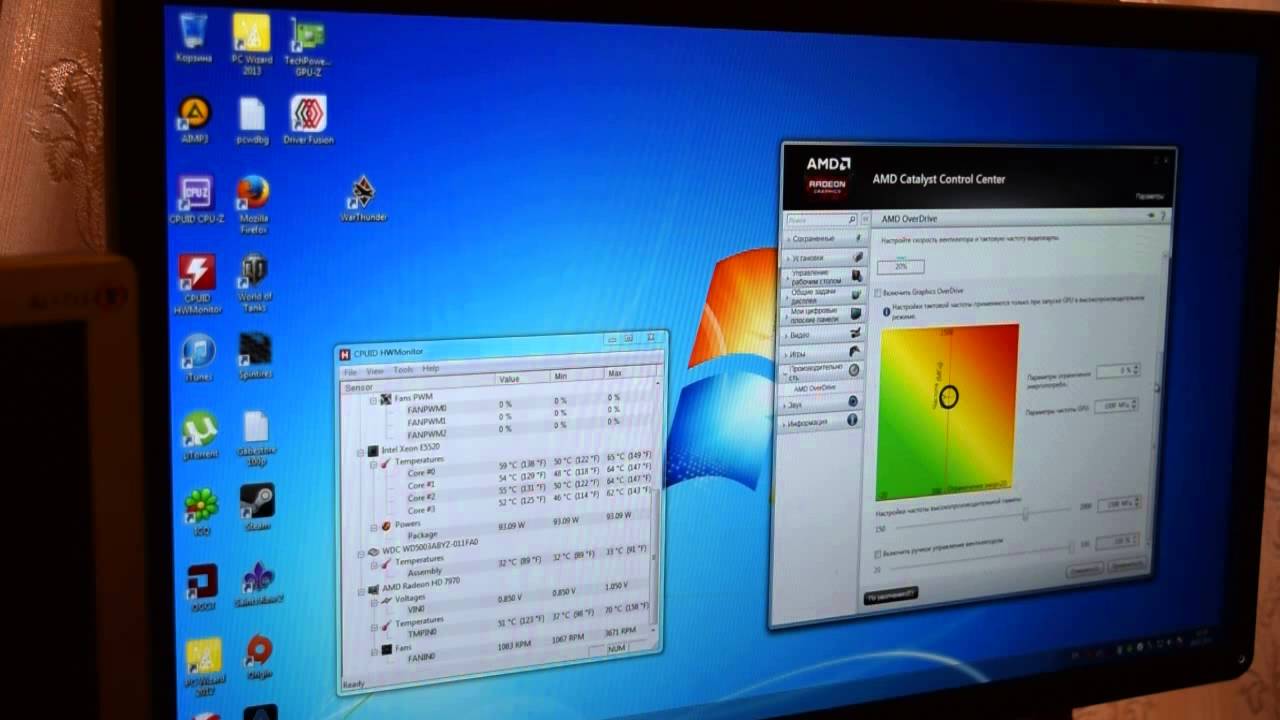Open the CPUID HWMonitor desktop shortcut

click(198, 284)
